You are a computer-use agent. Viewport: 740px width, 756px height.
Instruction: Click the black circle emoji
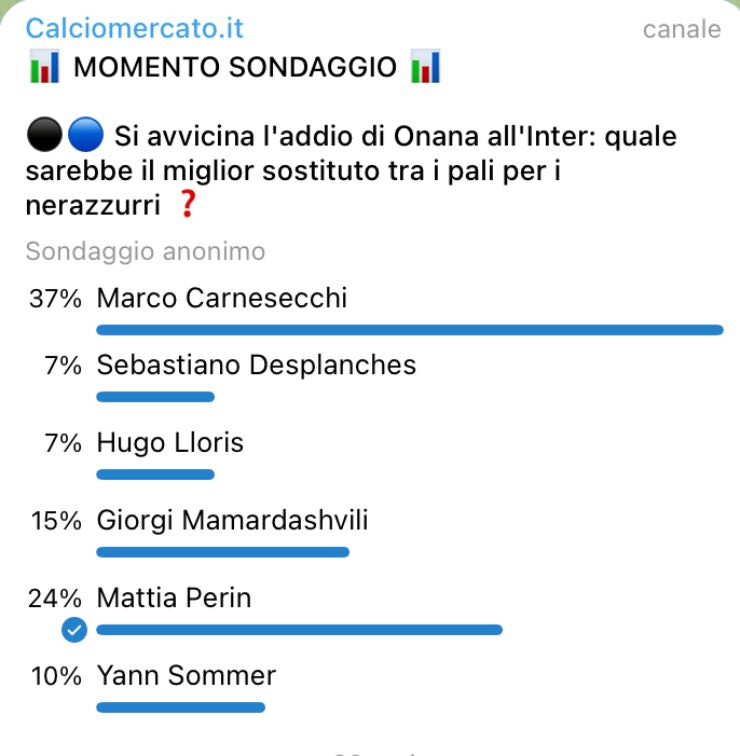click(45, 133)
